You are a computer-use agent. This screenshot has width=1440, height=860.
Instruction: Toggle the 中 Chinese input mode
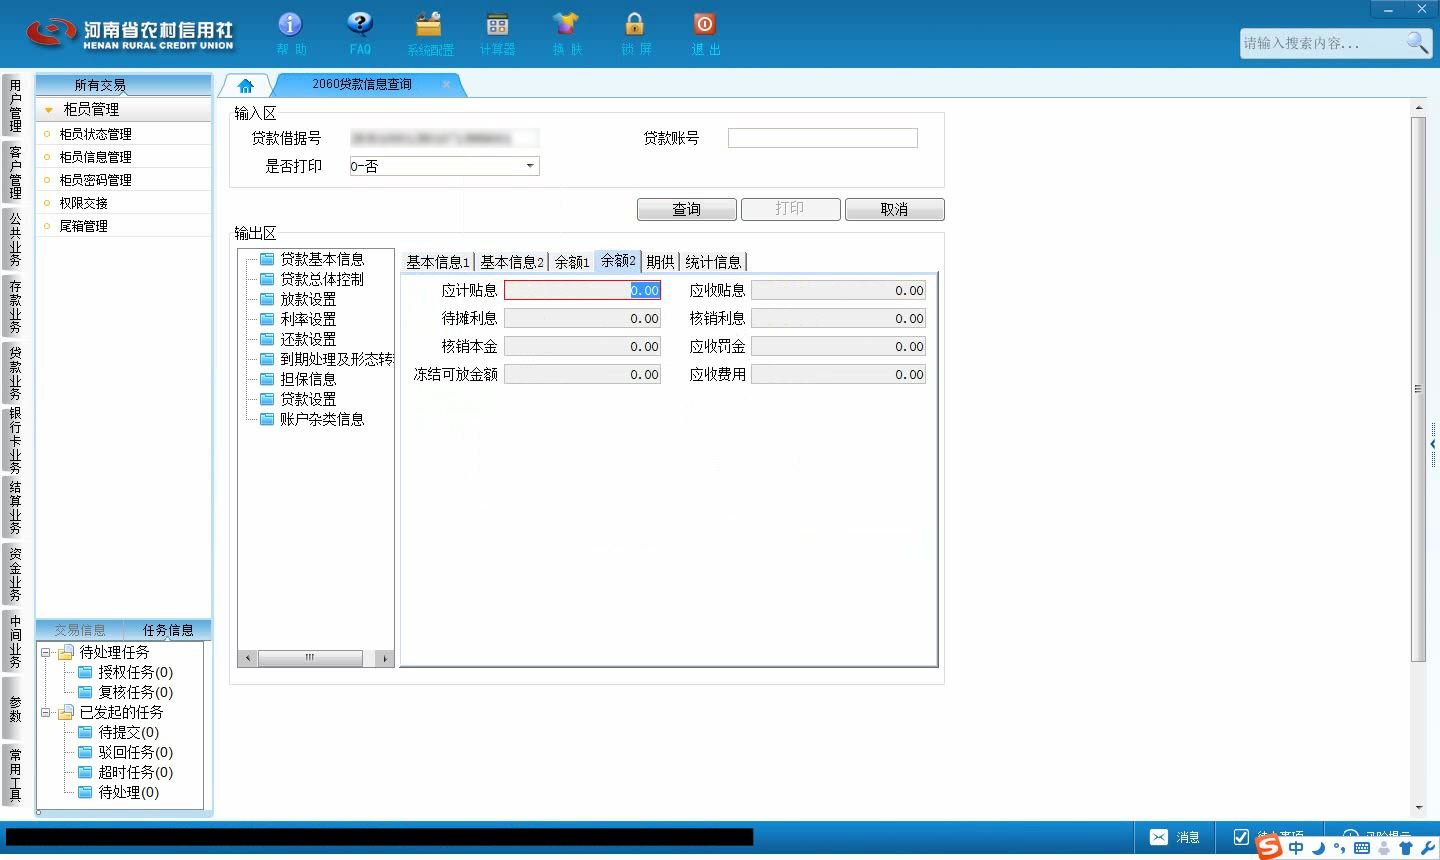(1296, 847)
